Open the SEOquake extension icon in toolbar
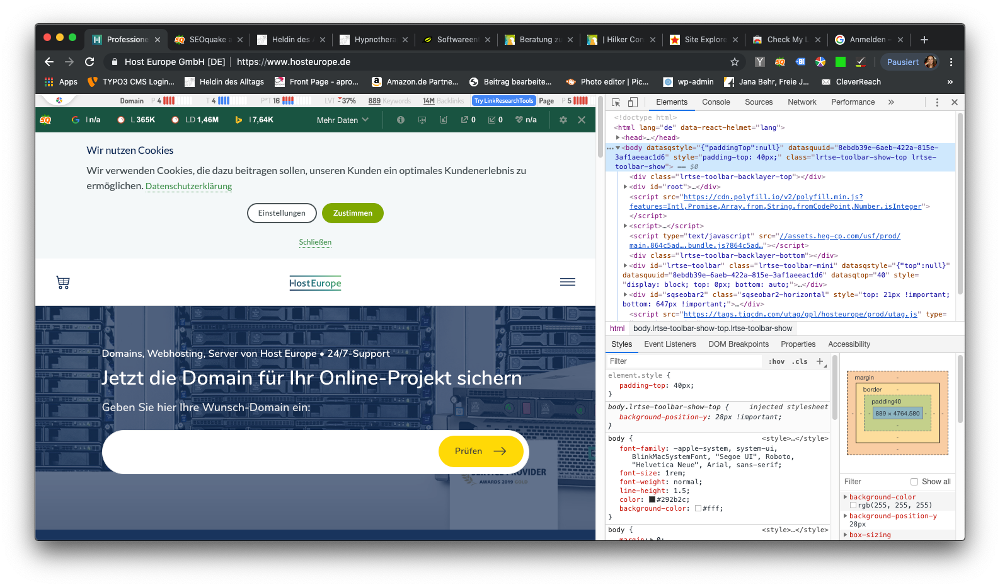The height and width of the screenshot is (587, 1000). (780, 62)
